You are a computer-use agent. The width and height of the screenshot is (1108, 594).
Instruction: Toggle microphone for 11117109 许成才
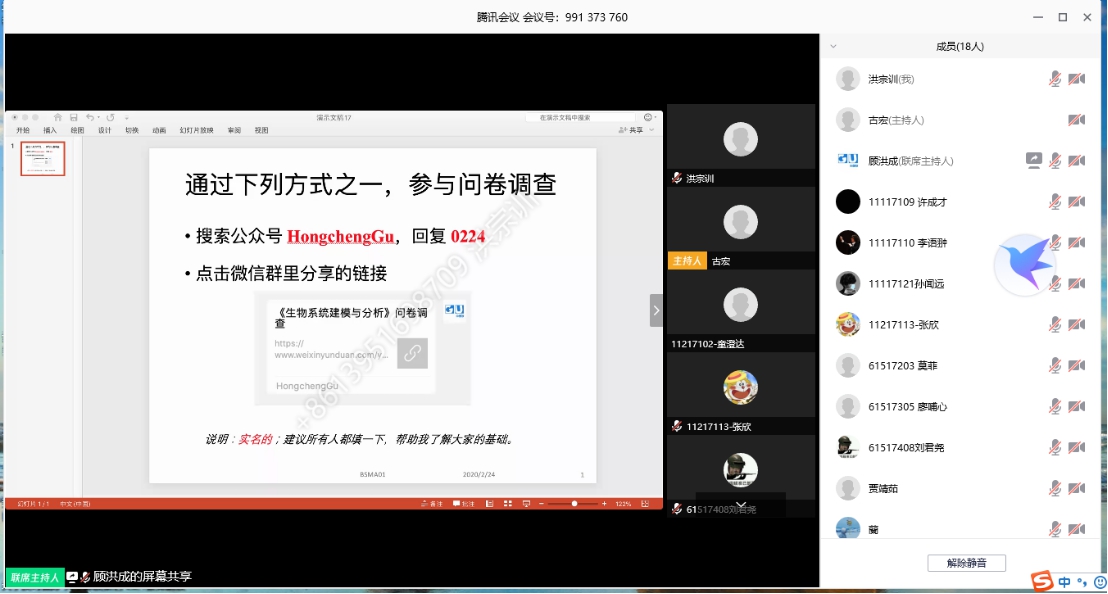[x=1054, y=202]
